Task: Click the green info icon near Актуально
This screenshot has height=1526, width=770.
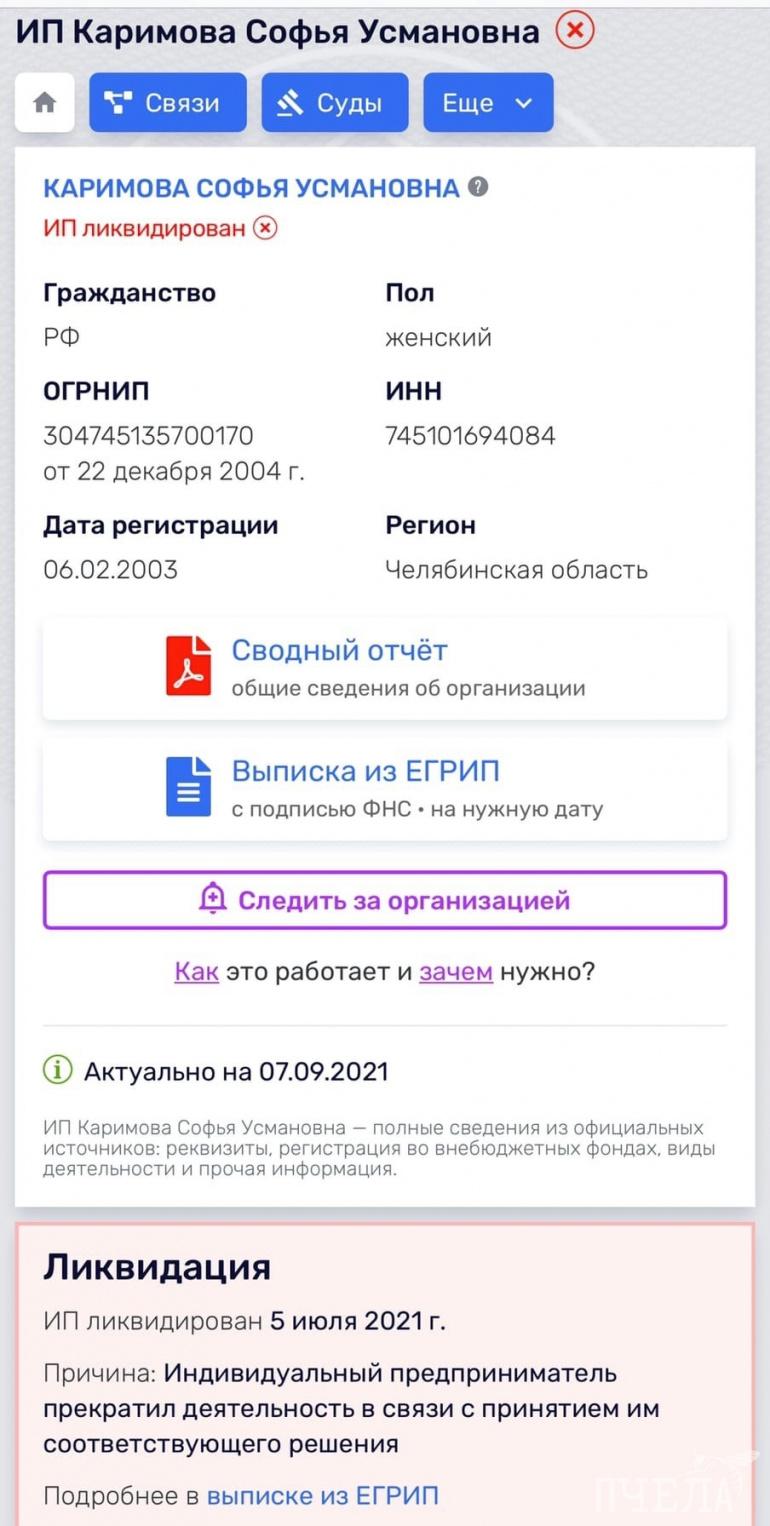Action: [58, 1071]
